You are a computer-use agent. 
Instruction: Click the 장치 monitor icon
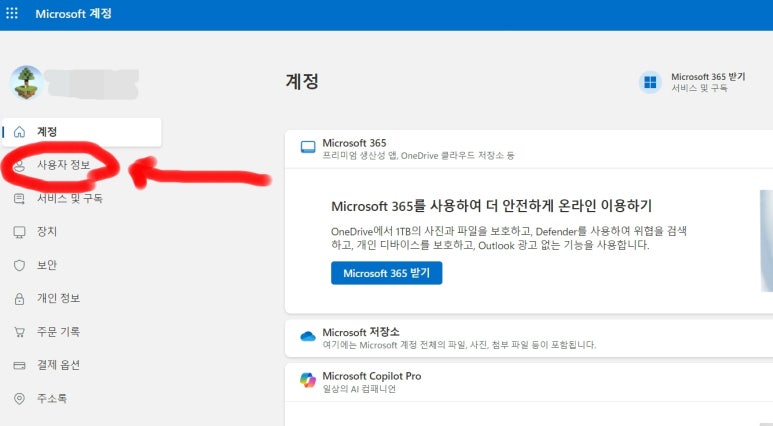[19, 232]
